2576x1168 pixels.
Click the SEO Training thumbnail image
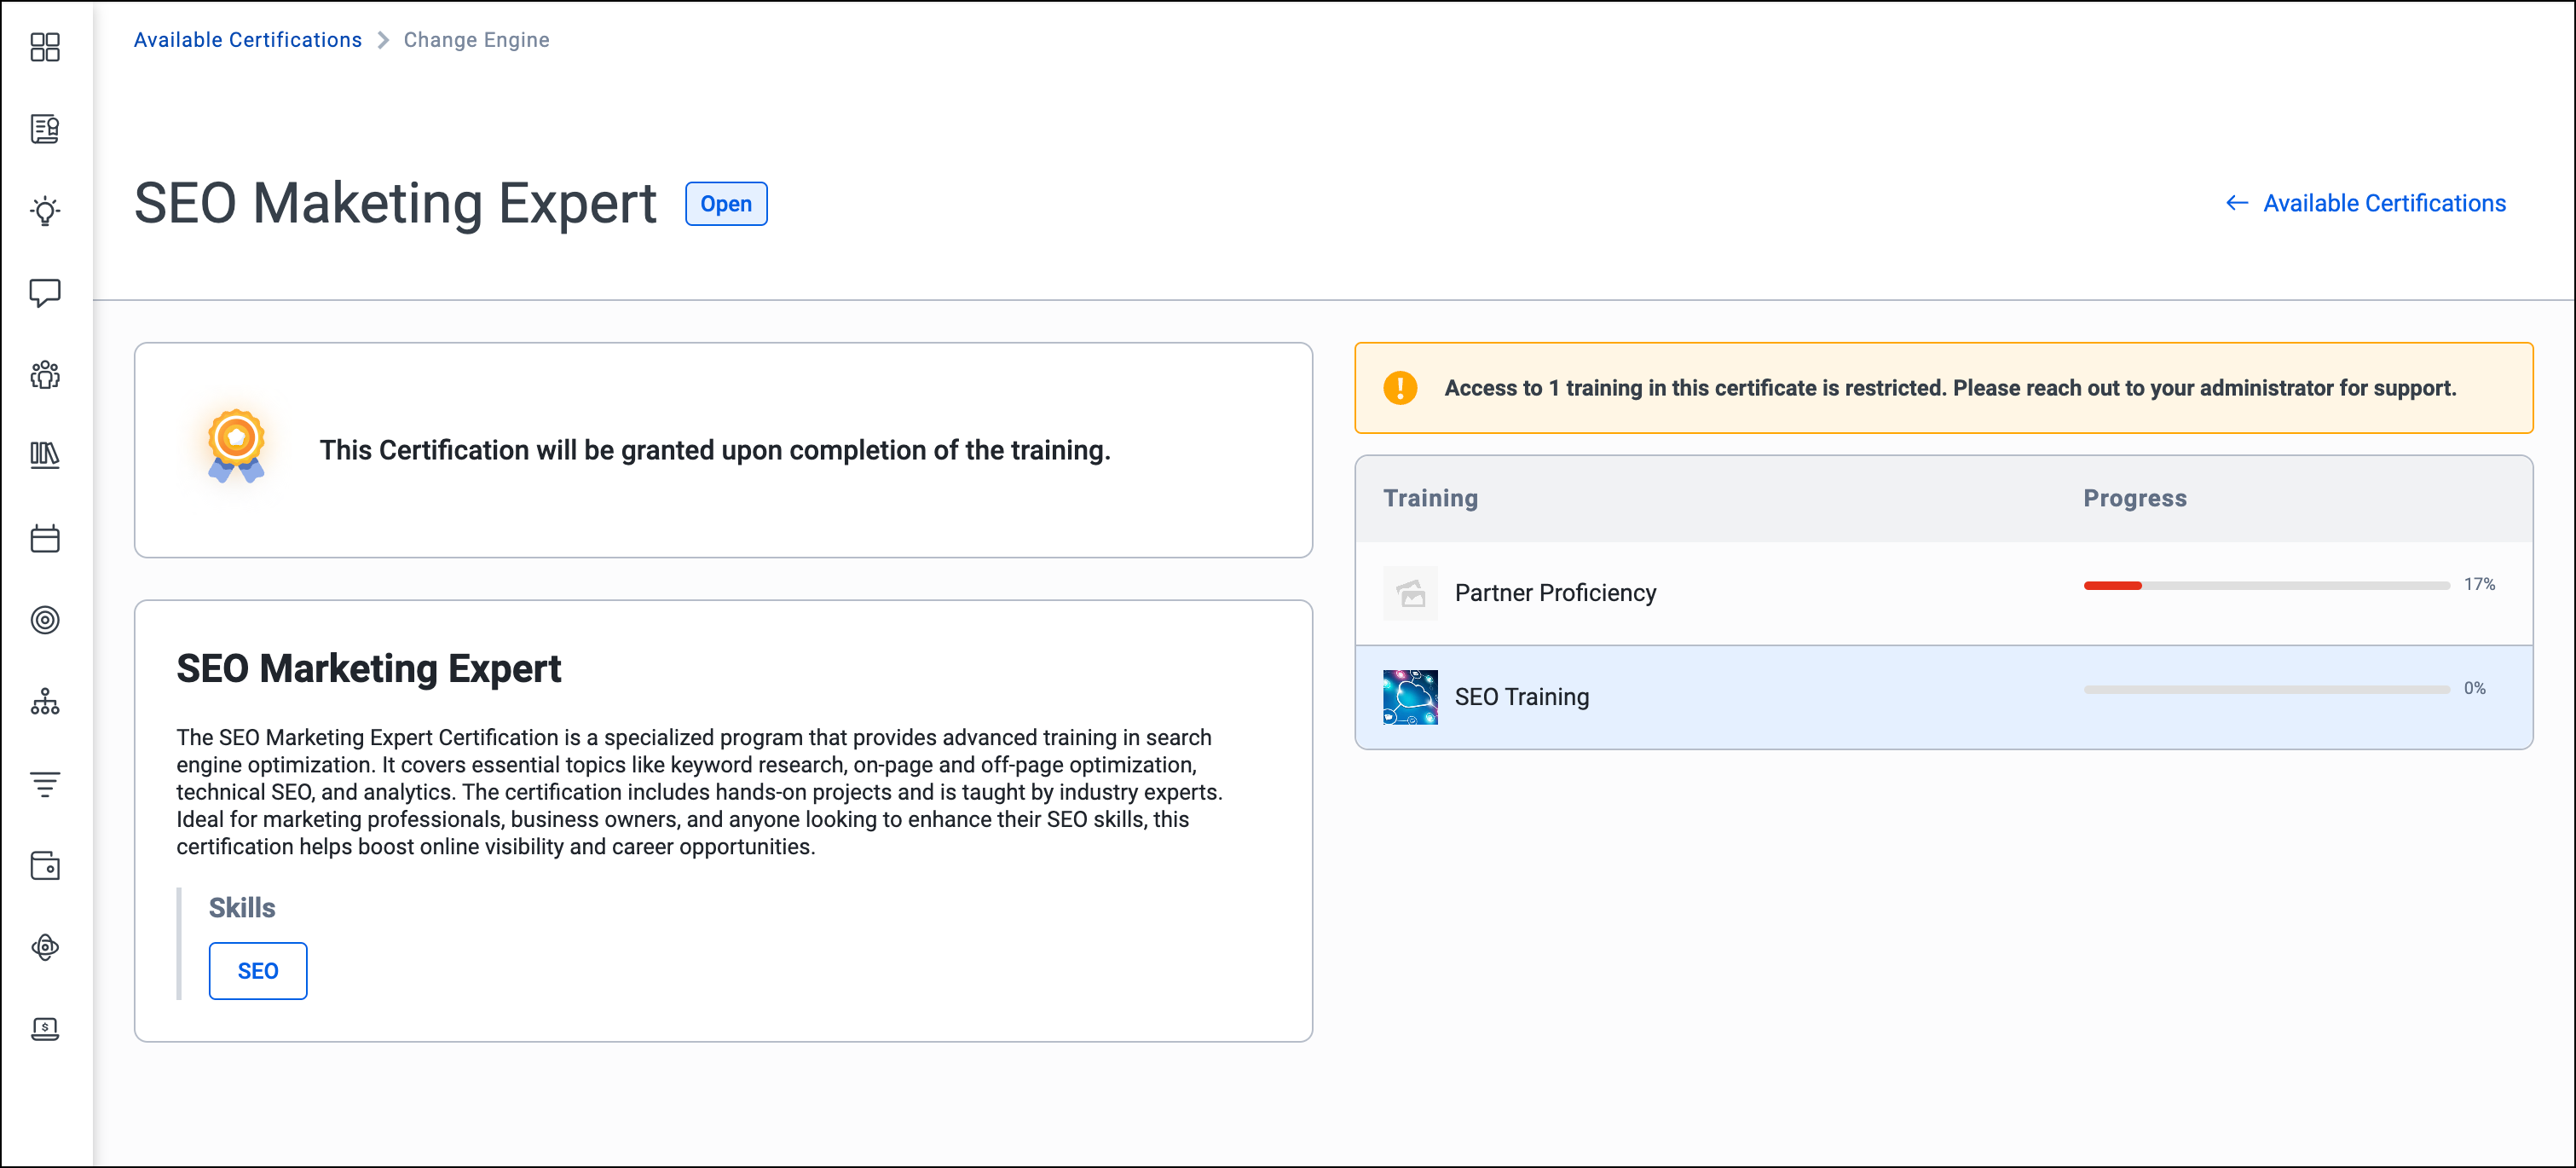(x=1410, y=697)
